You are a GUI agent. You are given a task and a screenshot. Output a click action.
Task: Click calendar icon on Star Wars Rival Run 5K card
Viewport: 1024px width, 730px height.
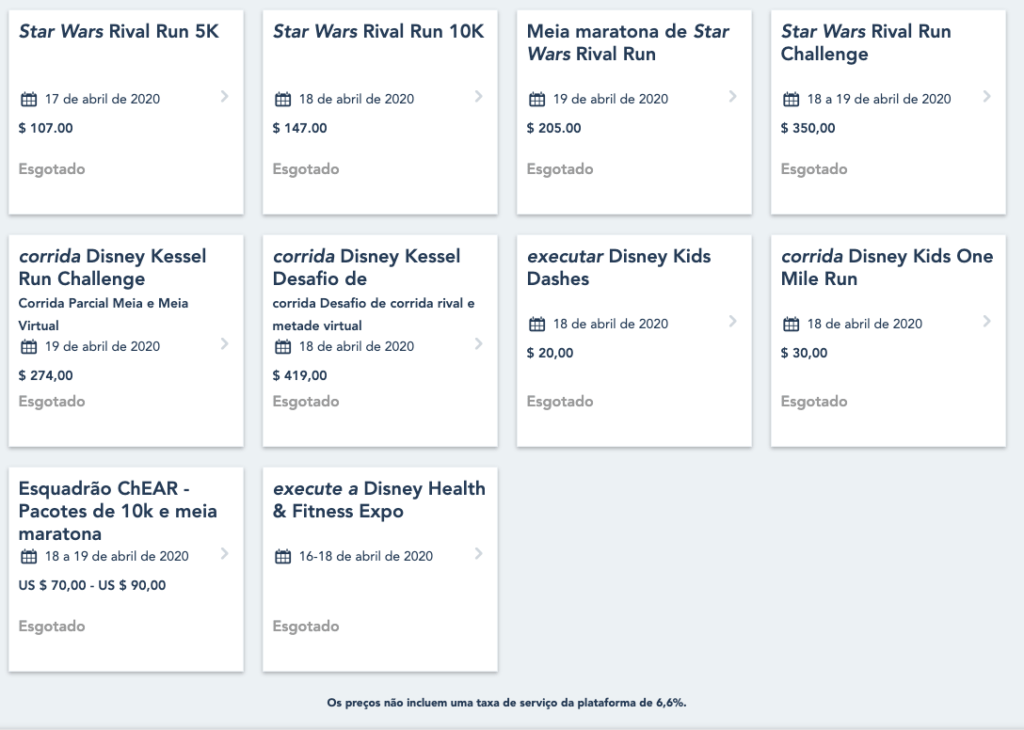click(29, 99)
